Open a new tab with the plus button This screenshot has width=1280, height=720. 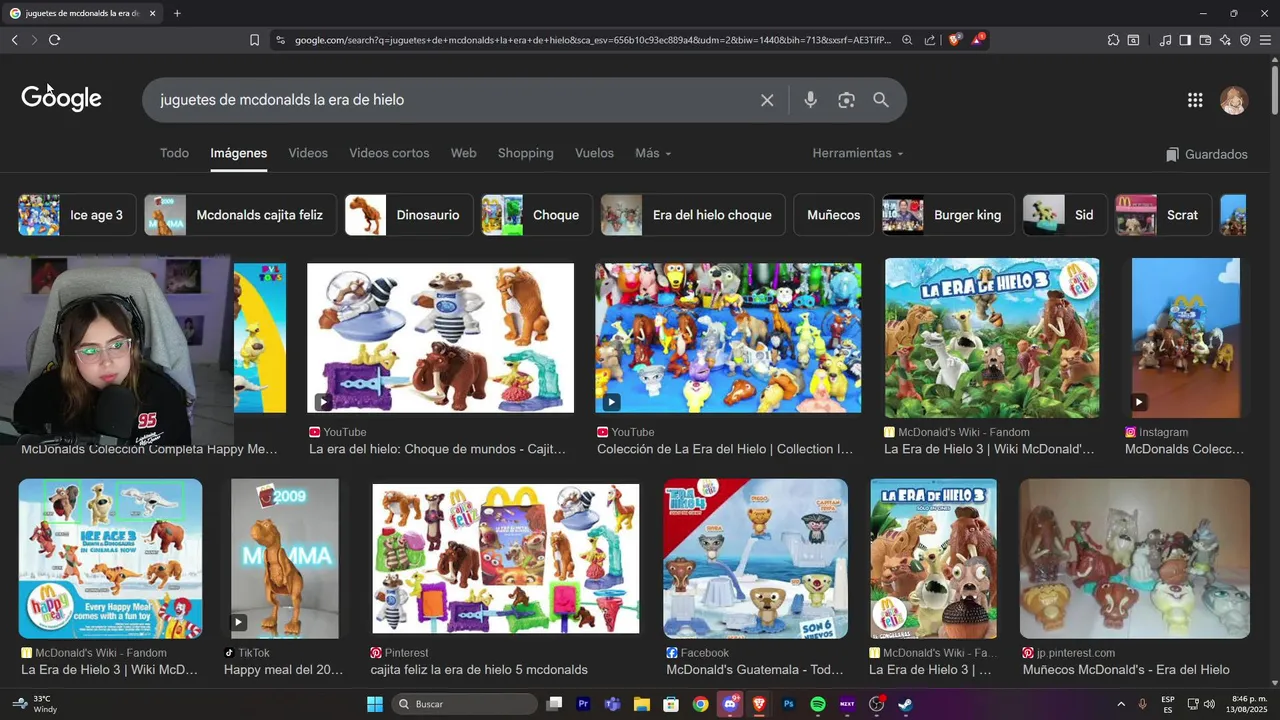[x=177, y=13]
